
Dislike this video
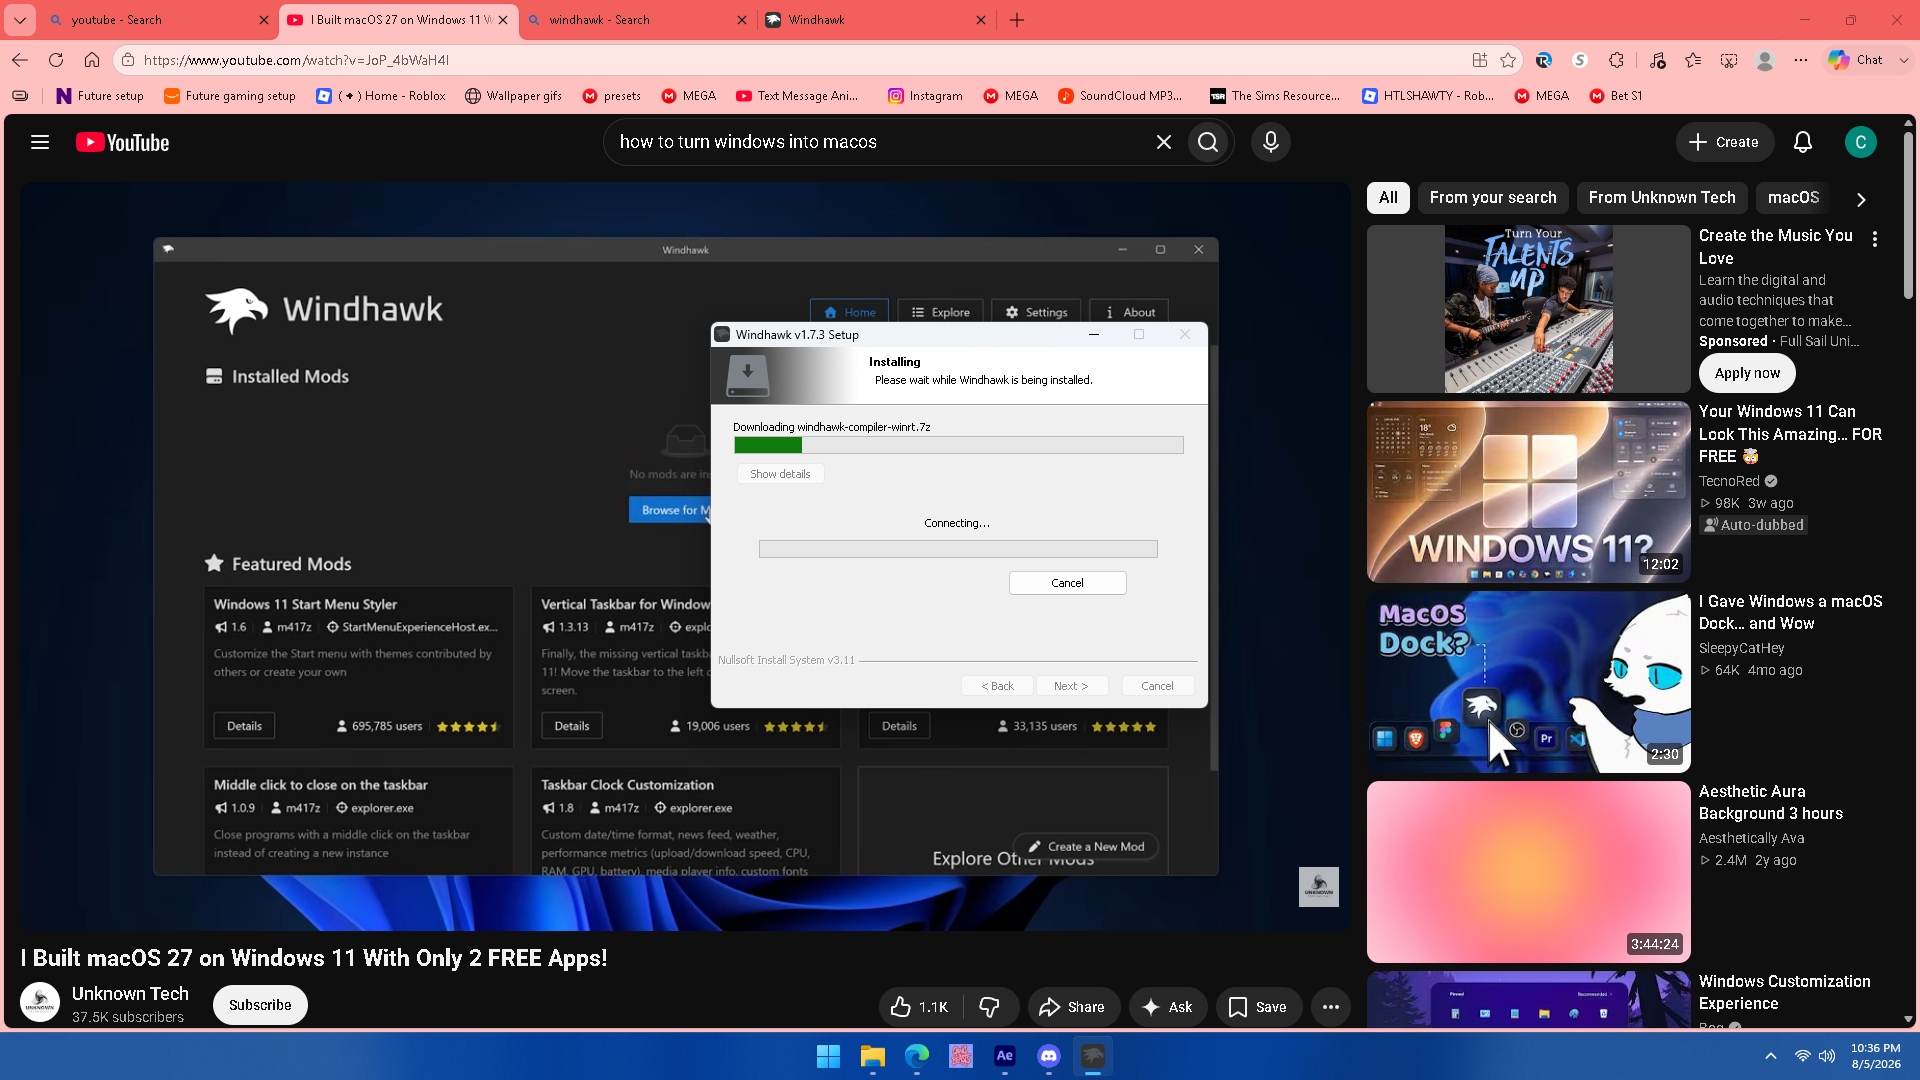tap(990, 1007)
